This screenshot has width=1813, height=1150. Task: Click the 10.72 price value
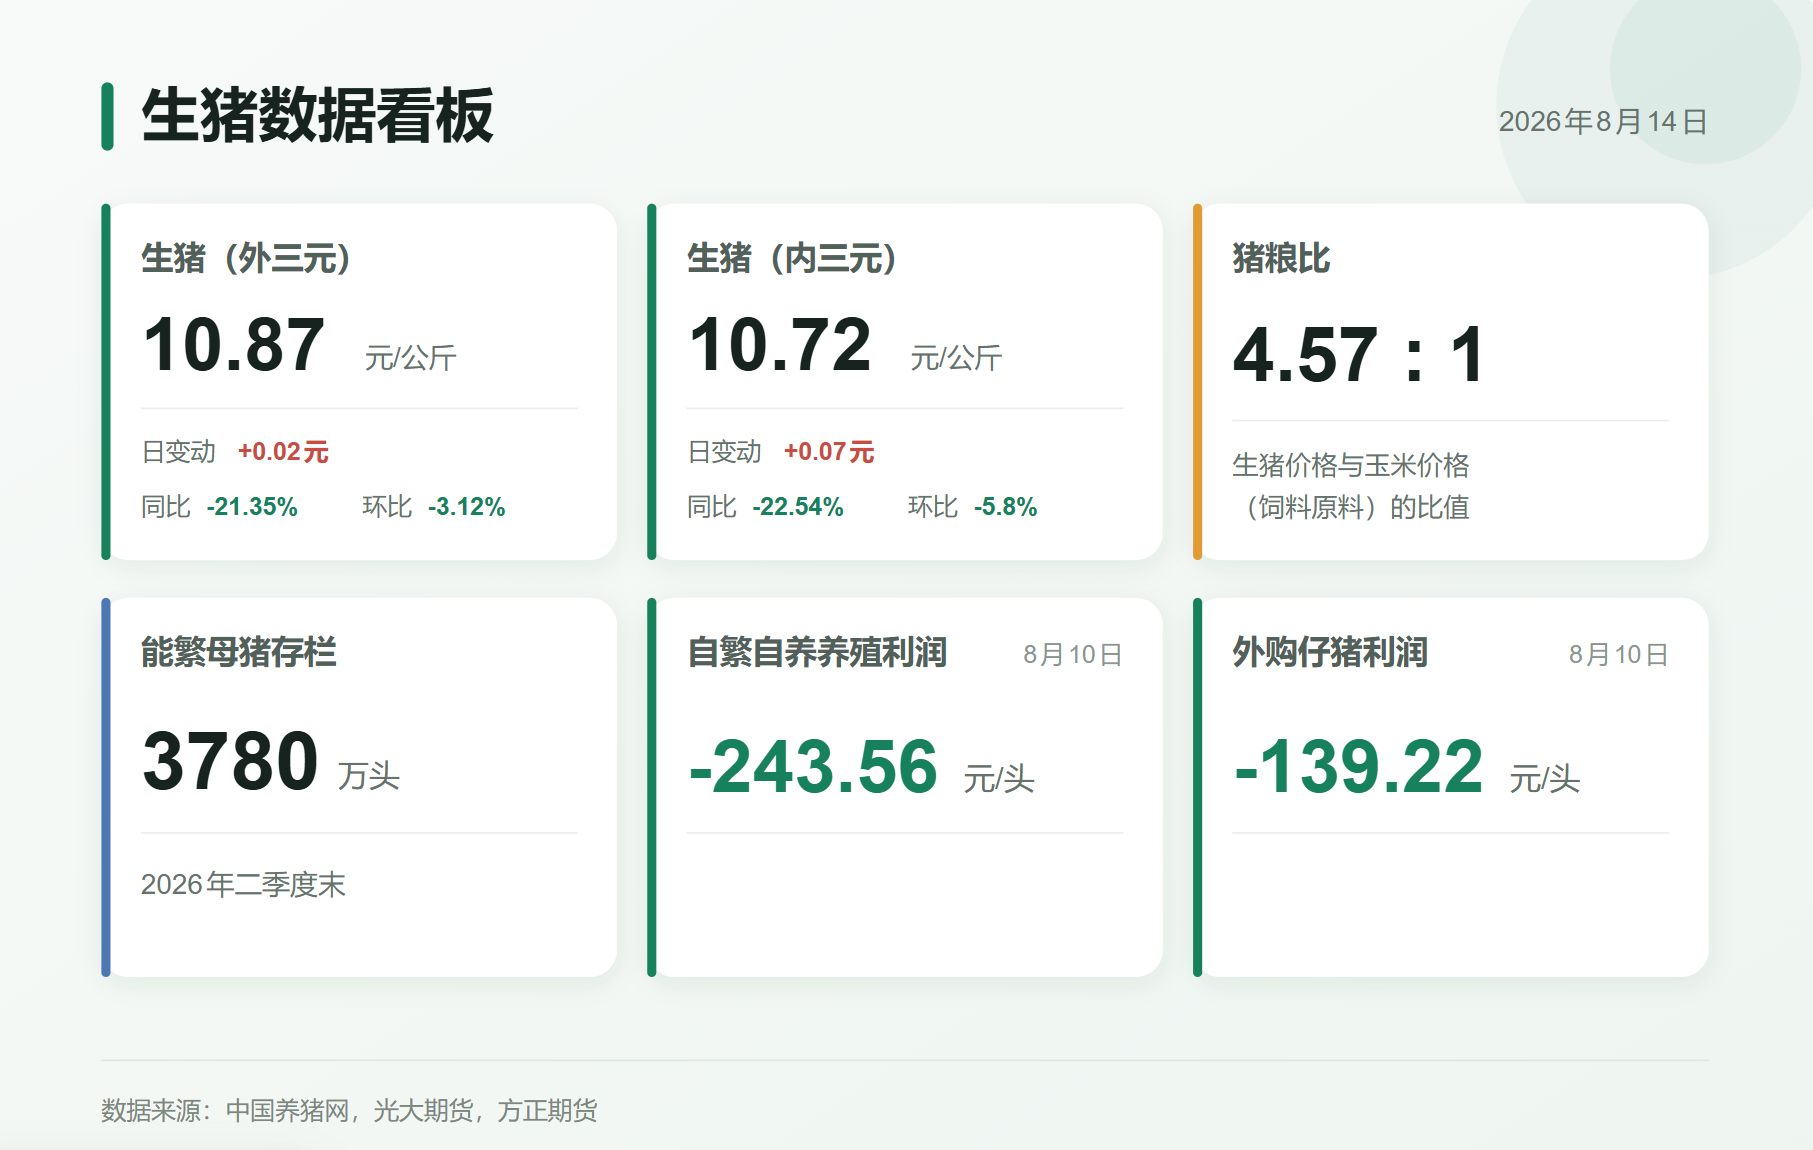coord(780,345)
